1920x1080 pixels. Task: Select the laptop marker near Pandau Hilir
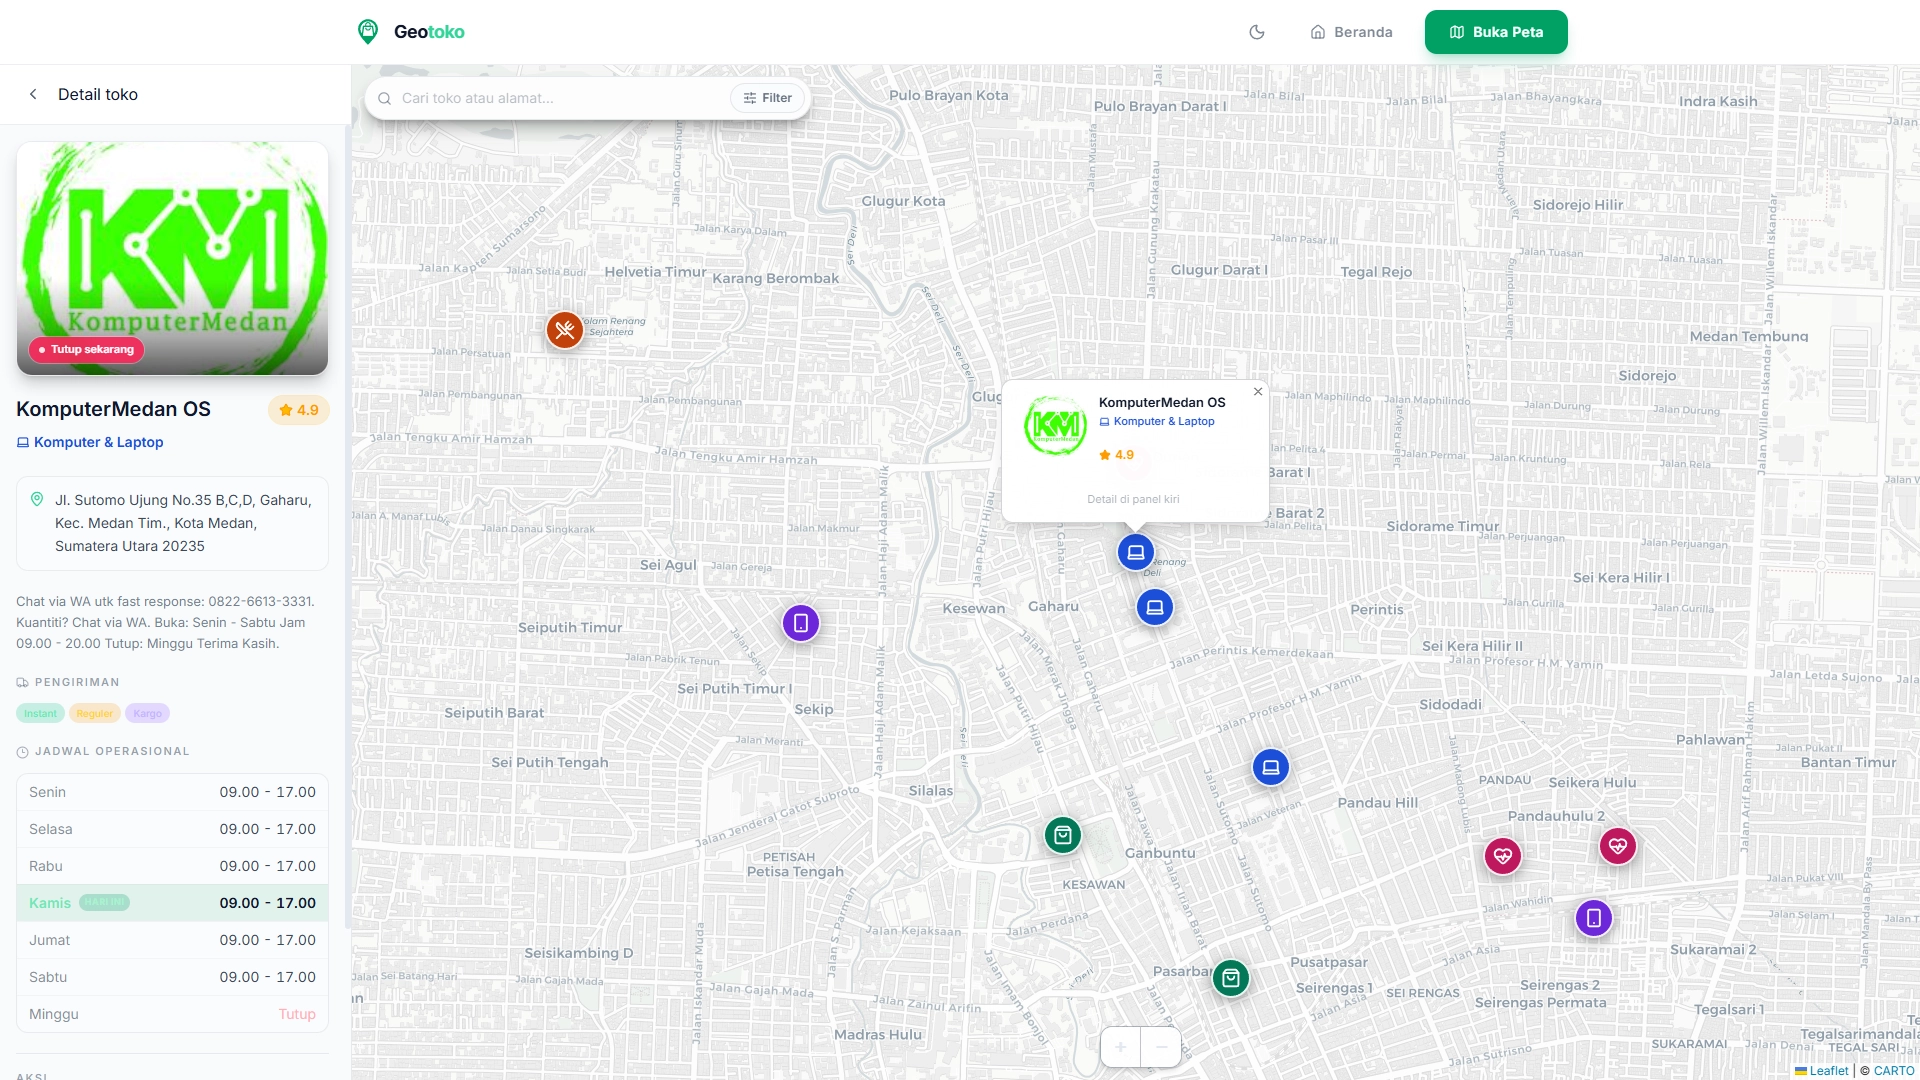(x=1271, y=767)
